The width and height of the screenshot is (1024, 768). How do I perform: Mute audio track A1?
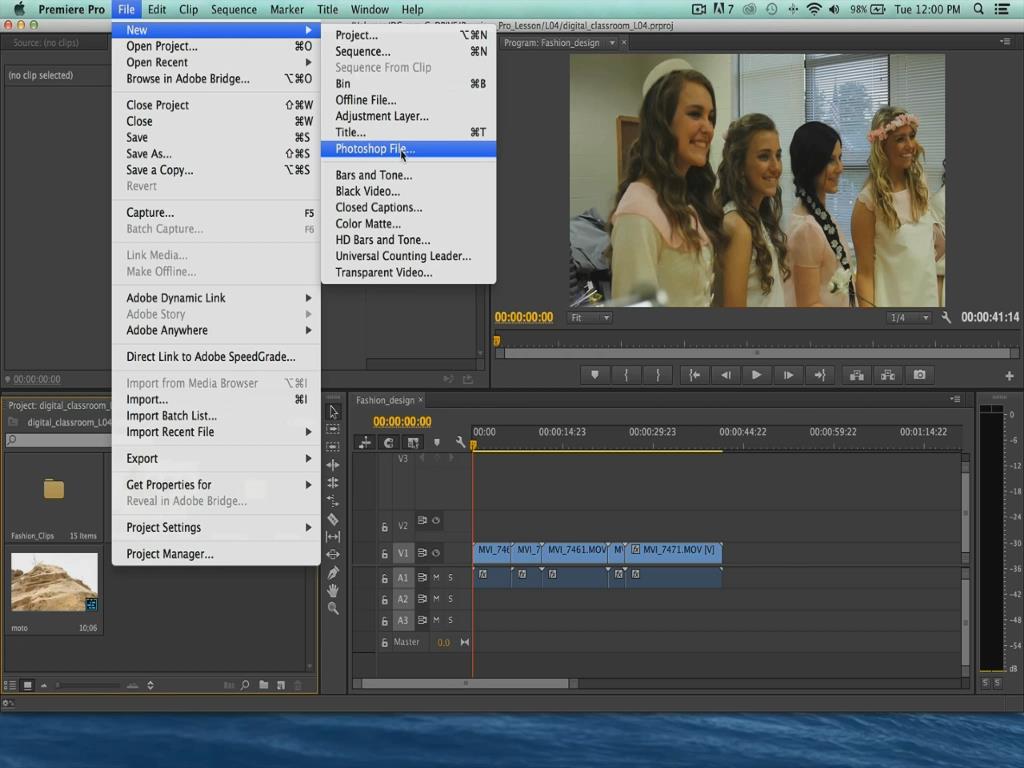pyautogui.click(x=436, y=577)
